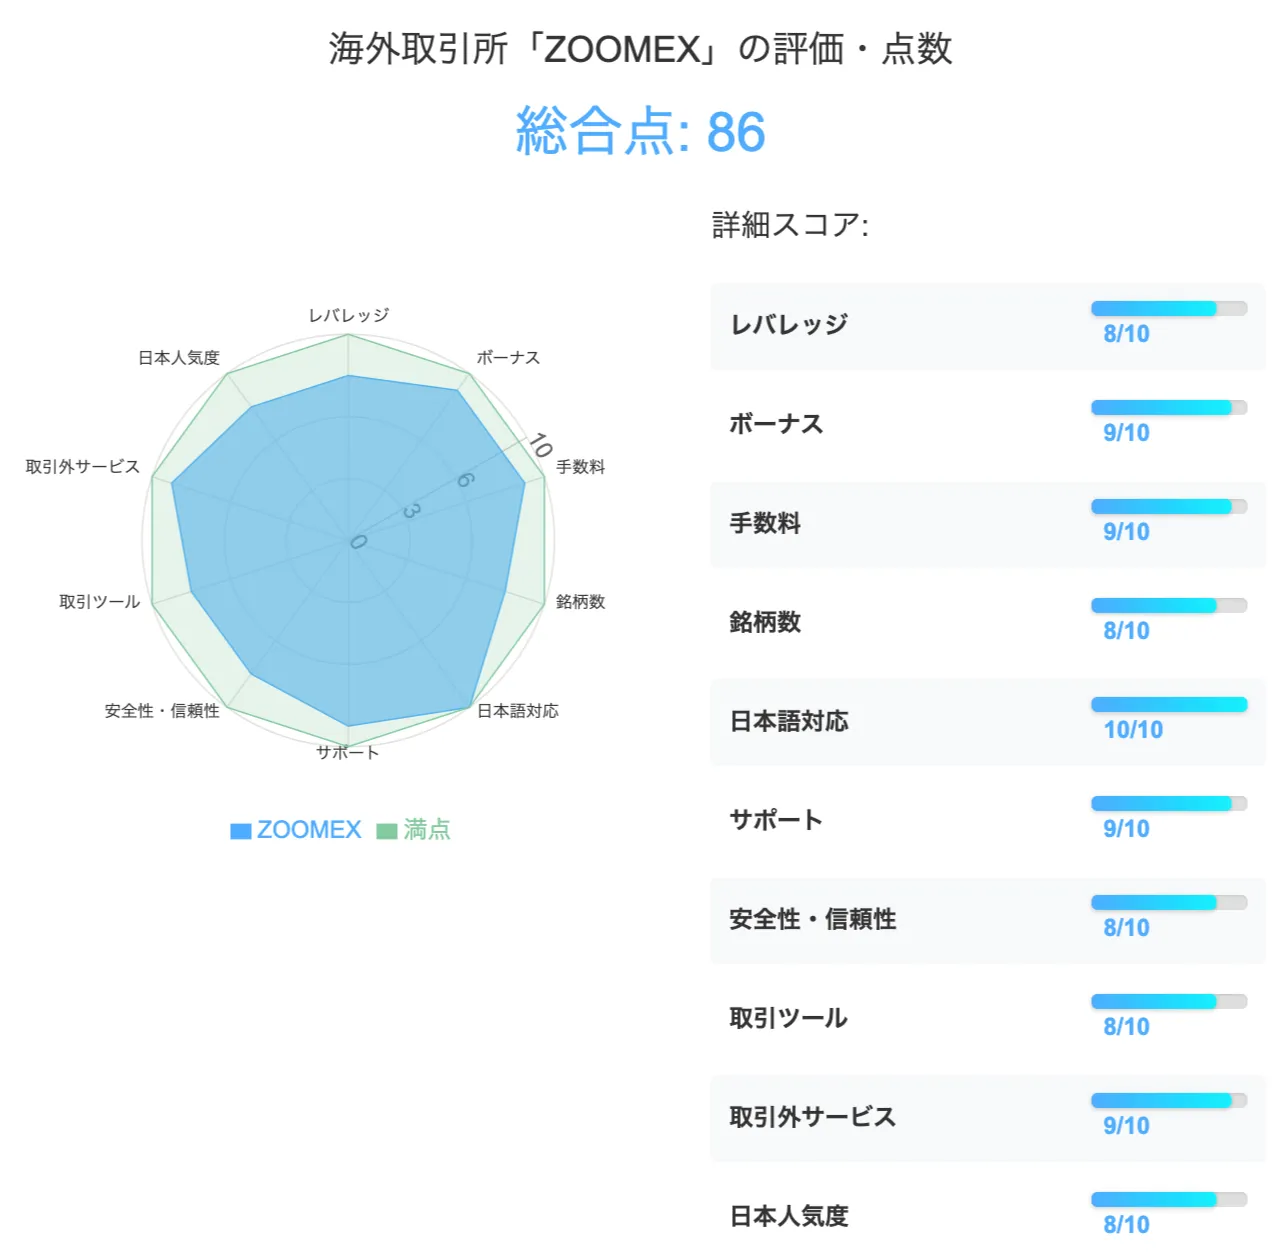
Task: Click the 安全性・信頼性 score progress bar
Action: coord(1169,903)
